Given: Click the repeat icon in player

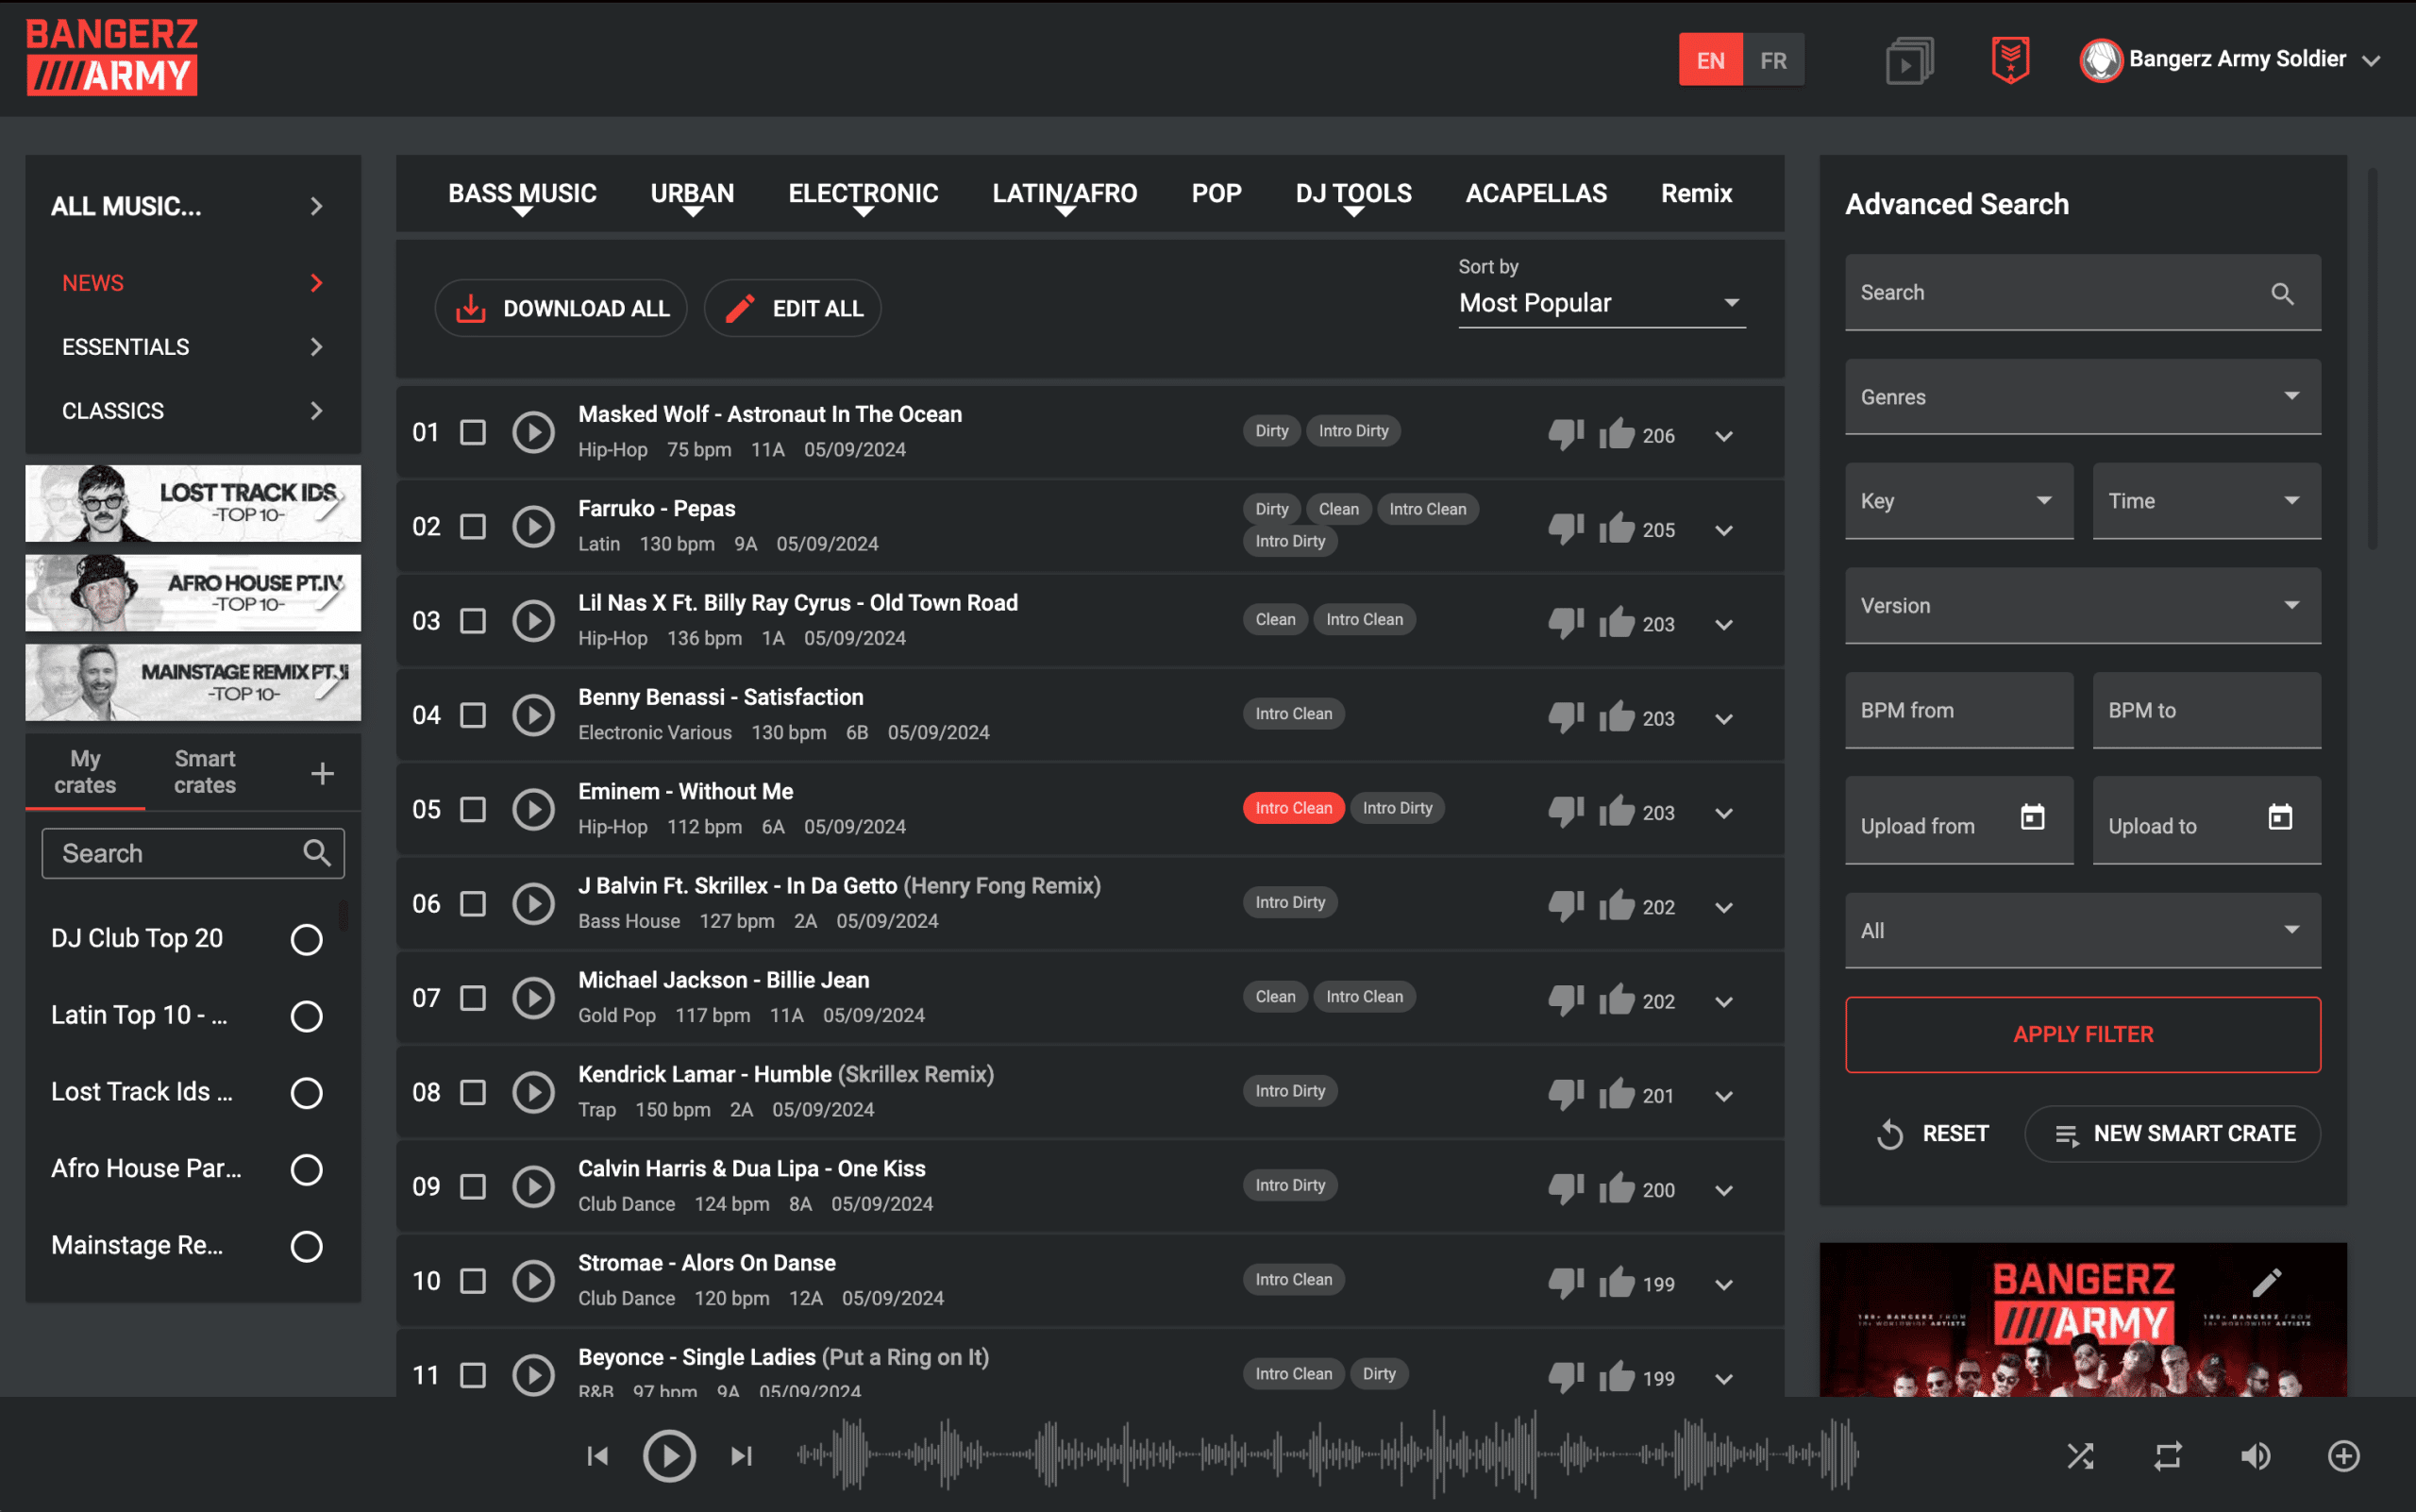Looking at the screenshot, I should pyautogui.click(x=2167, y=1456).
